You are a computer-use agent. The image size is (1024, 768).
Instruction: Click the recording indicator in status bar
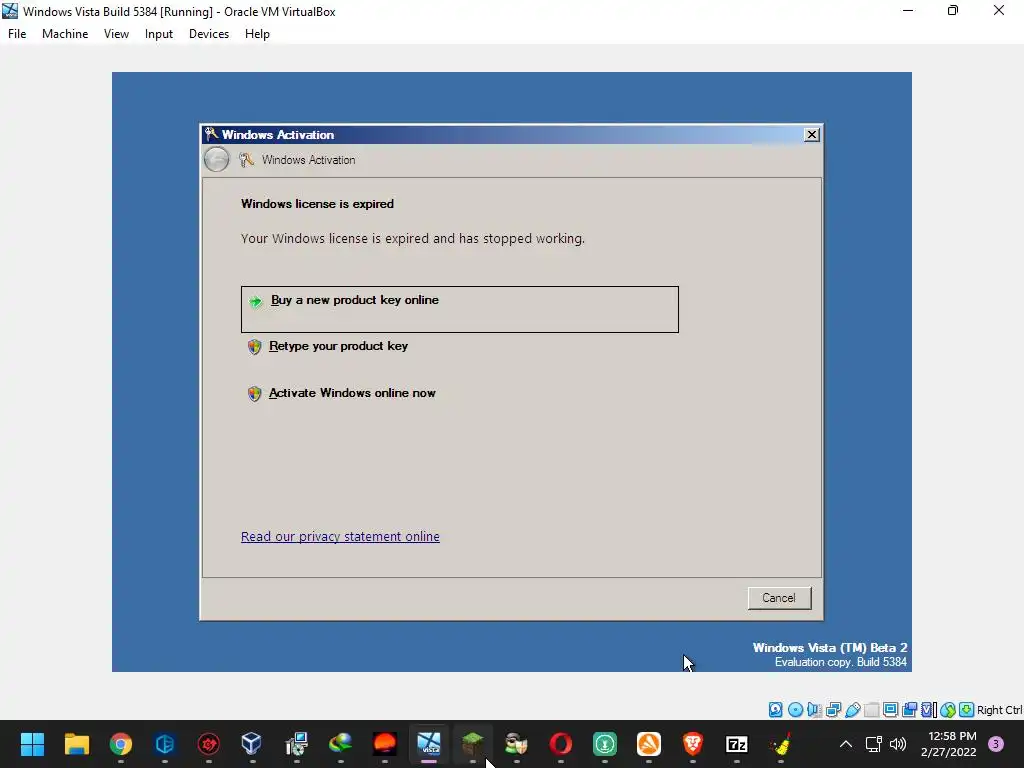(909, 710)
